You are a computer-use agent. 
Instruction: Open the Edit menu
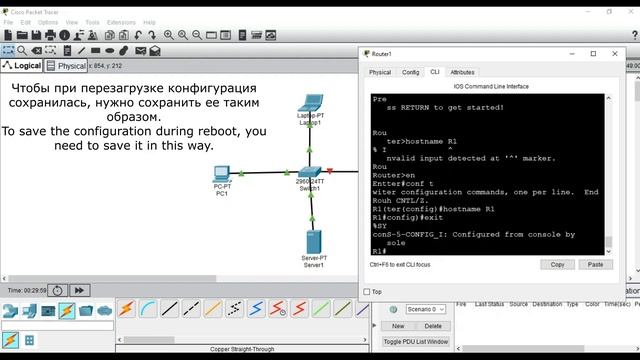(25, 22)
